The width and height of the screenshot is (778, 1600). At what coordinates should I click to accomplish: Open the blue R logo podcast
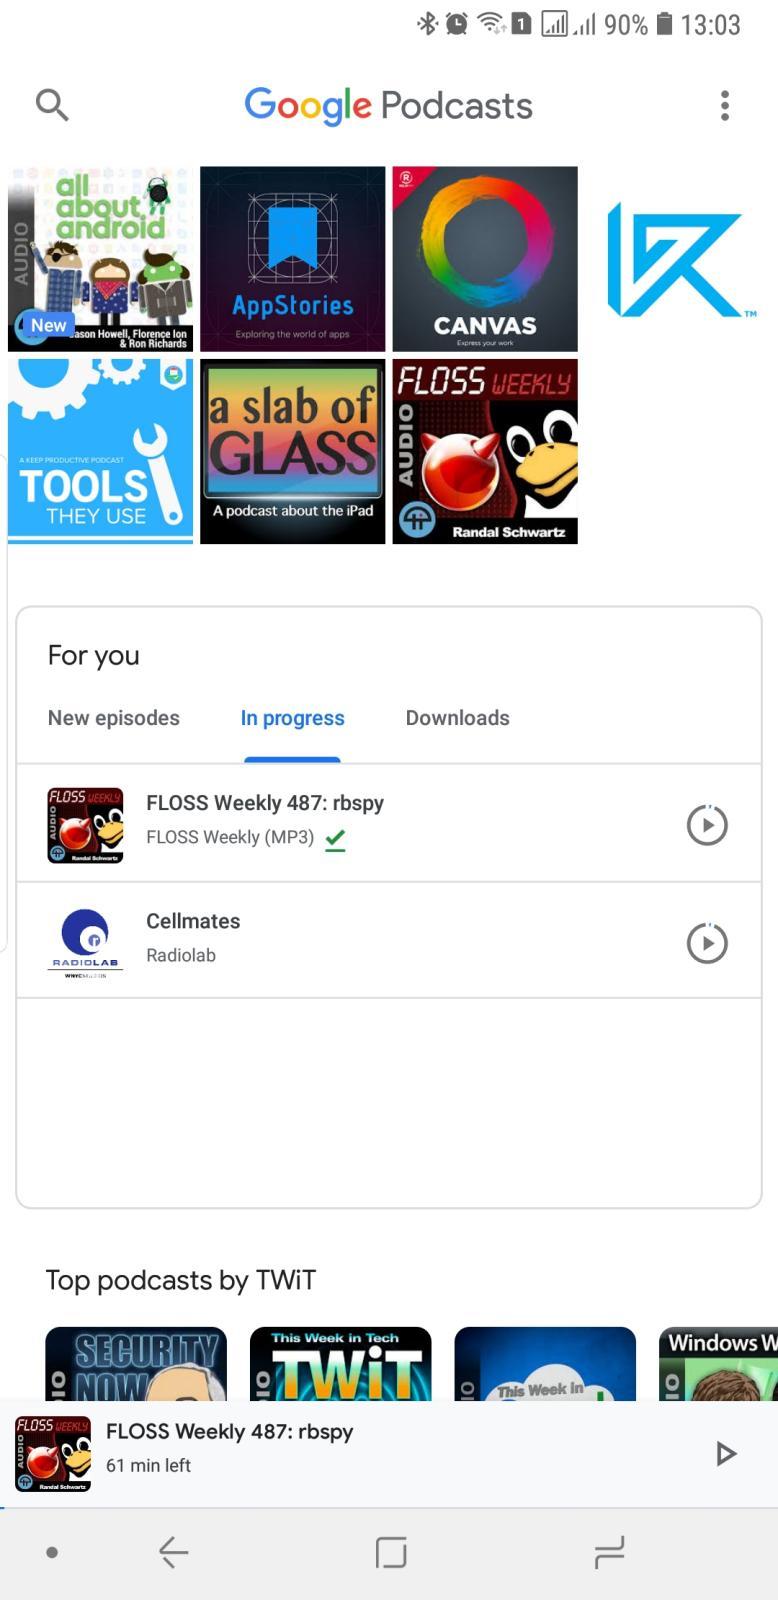click(x=680, y=259)
